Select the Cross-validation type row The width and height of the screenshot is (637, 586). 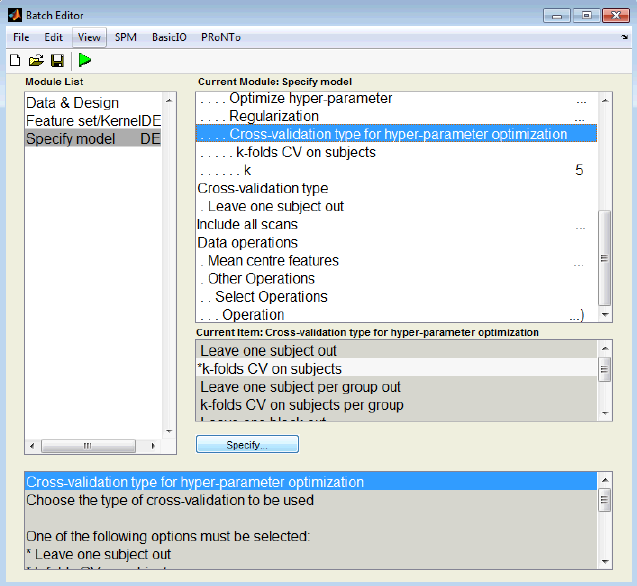click(x=396, y=188)
